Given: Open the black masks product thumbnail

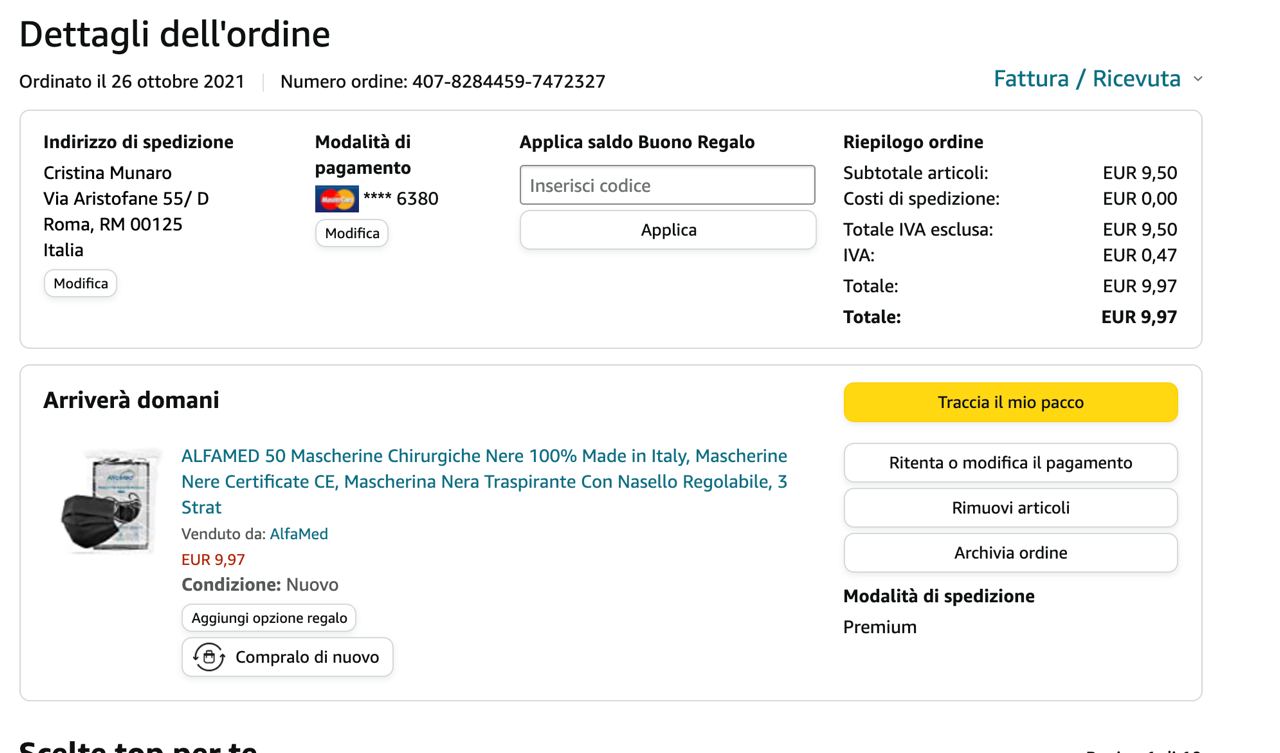Looking at the screenshot, I should pyautogui.click(x=108, y=500).
